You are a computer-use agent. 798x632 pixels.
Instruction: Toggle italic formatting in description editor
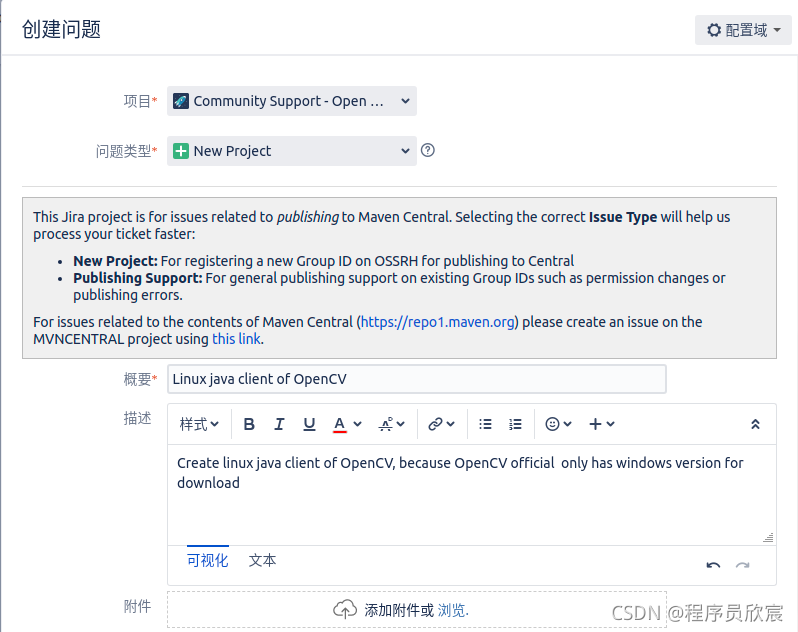[279, 424]
